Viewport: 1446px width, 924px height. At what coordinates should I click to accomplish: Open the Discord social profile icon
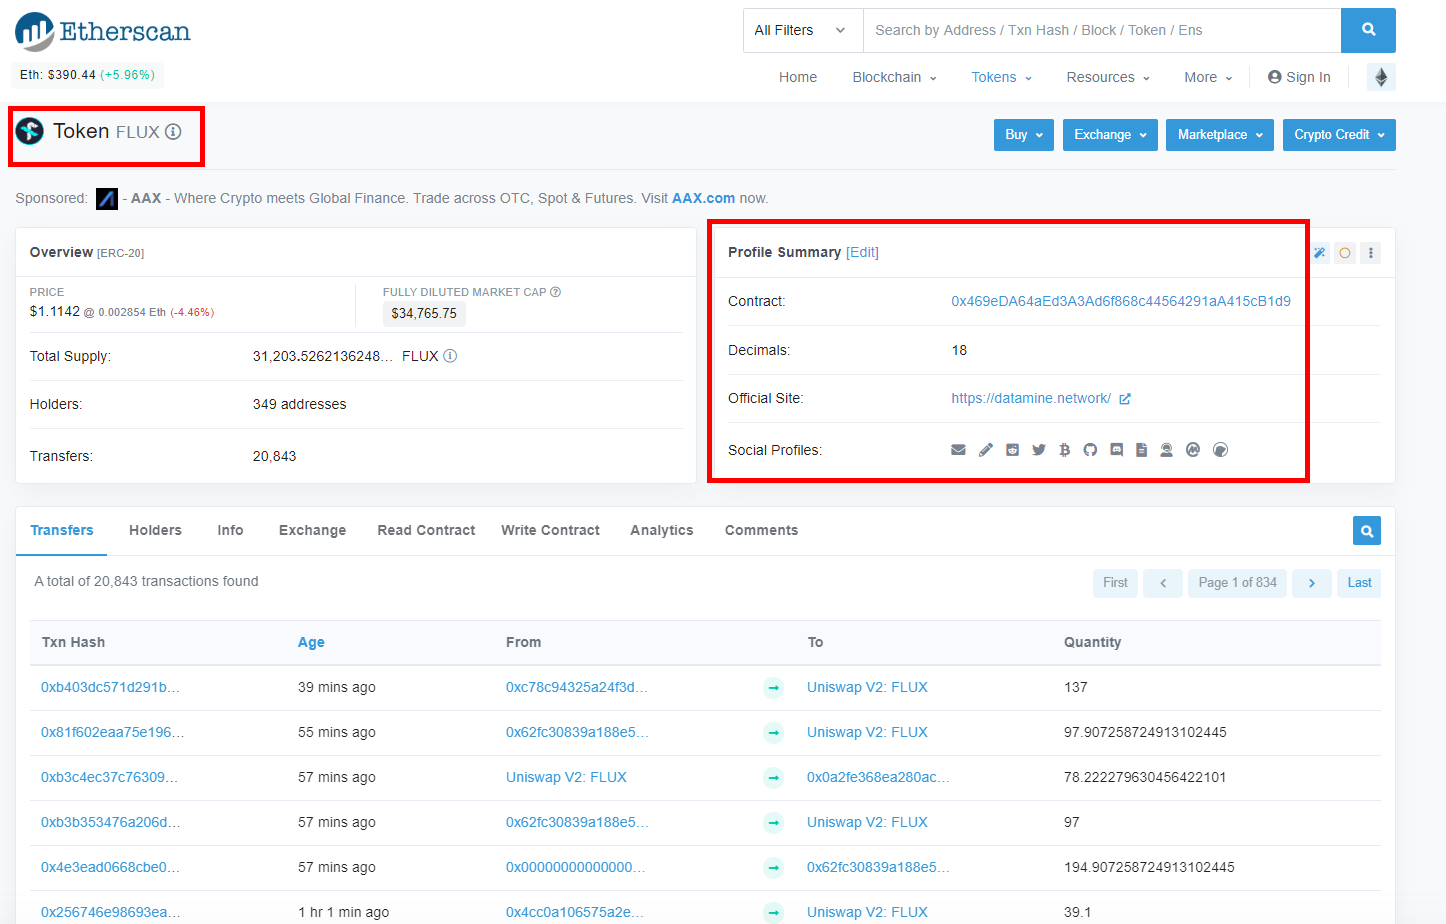(1117, 450)
